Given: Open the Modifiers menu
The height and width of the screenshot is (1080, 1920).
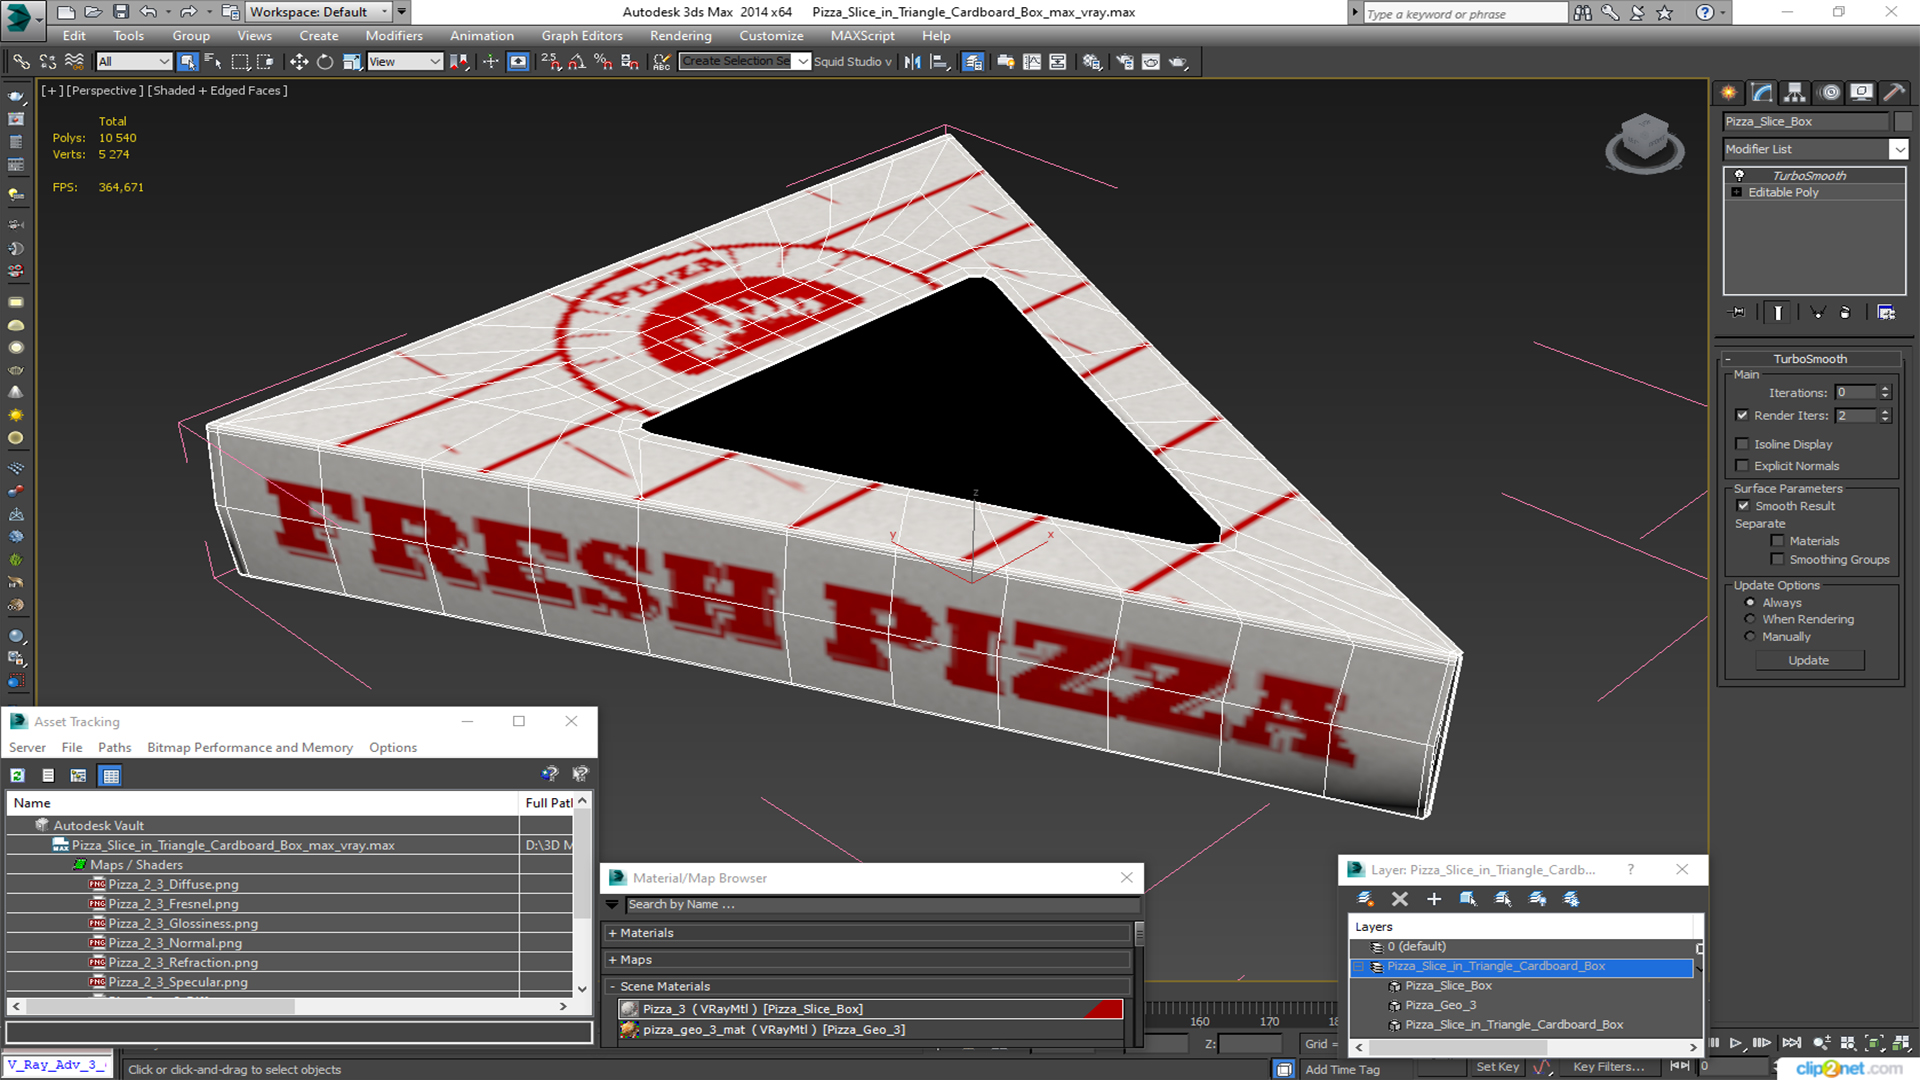Looking at the screenshot, I should tap(393, 36).
